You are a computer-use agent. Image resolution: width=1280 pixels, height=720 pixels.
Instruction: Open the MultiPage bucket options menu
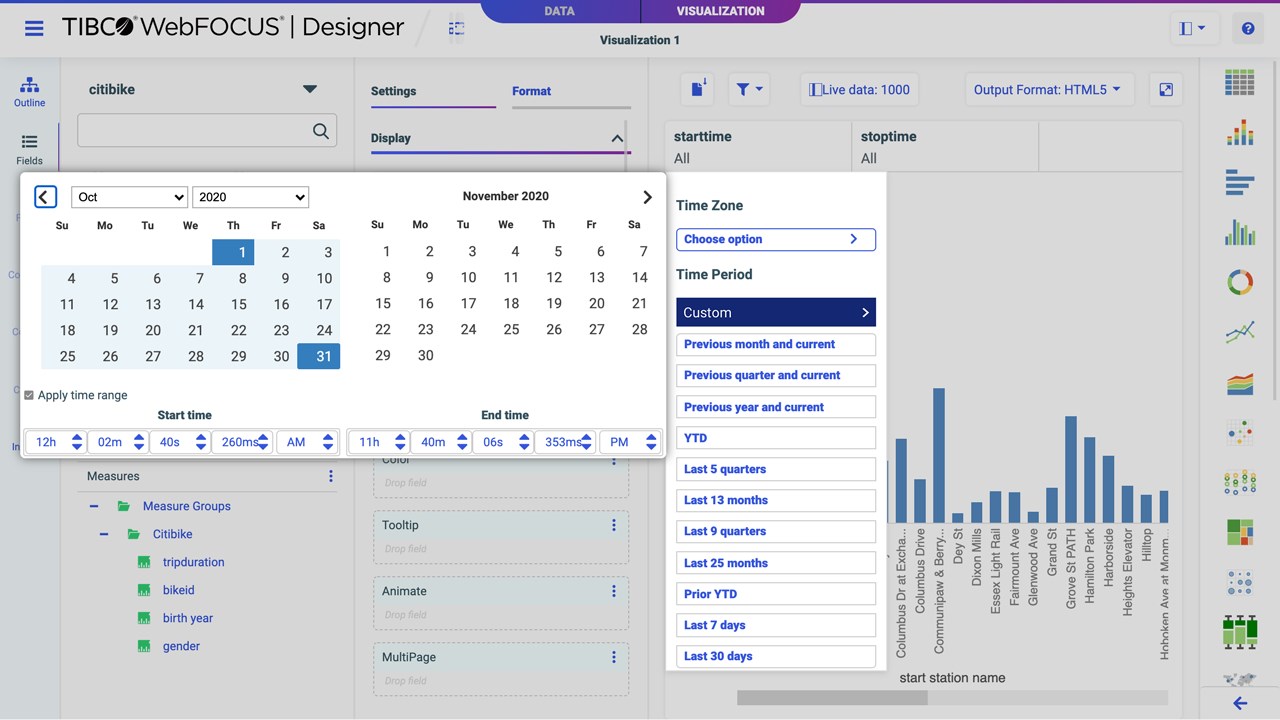pos(614,657)
